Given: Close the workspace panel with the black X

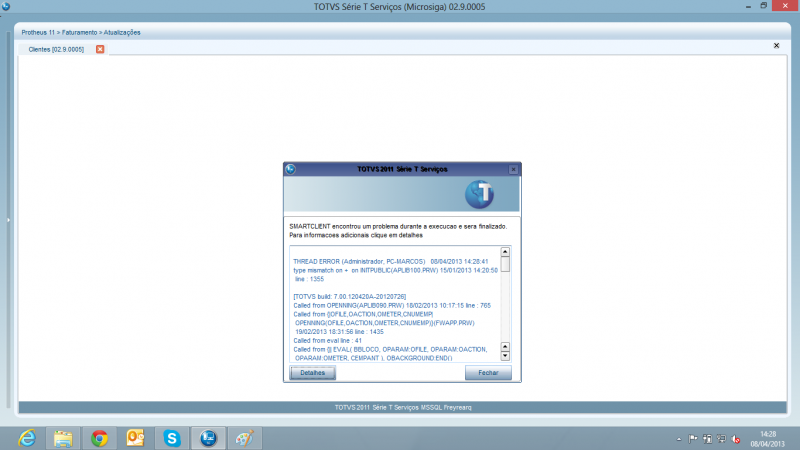Looking at the screenshot, I should click(776, 45).
